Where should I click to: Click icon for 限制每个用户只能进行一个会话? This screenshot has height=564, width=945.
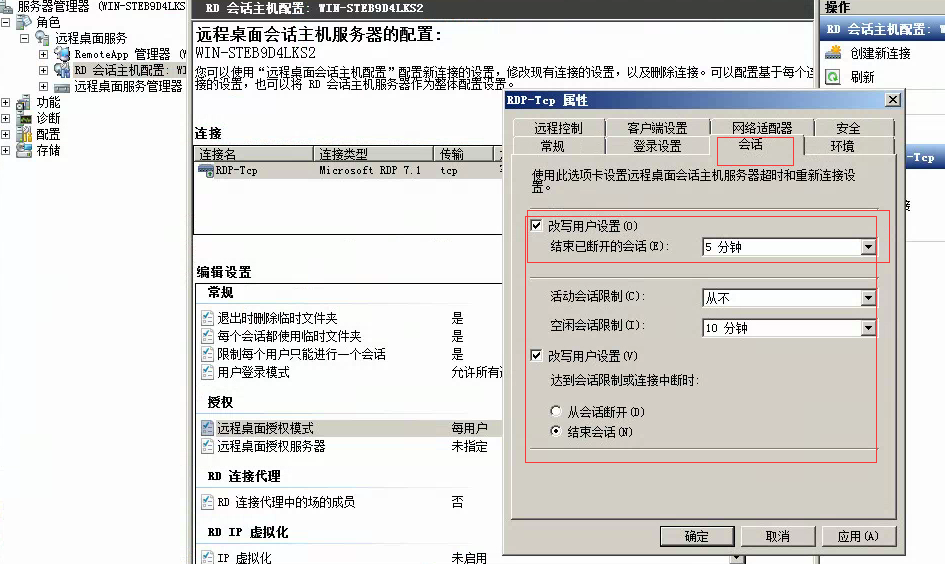pyautogui.click(x=207, y=354)
